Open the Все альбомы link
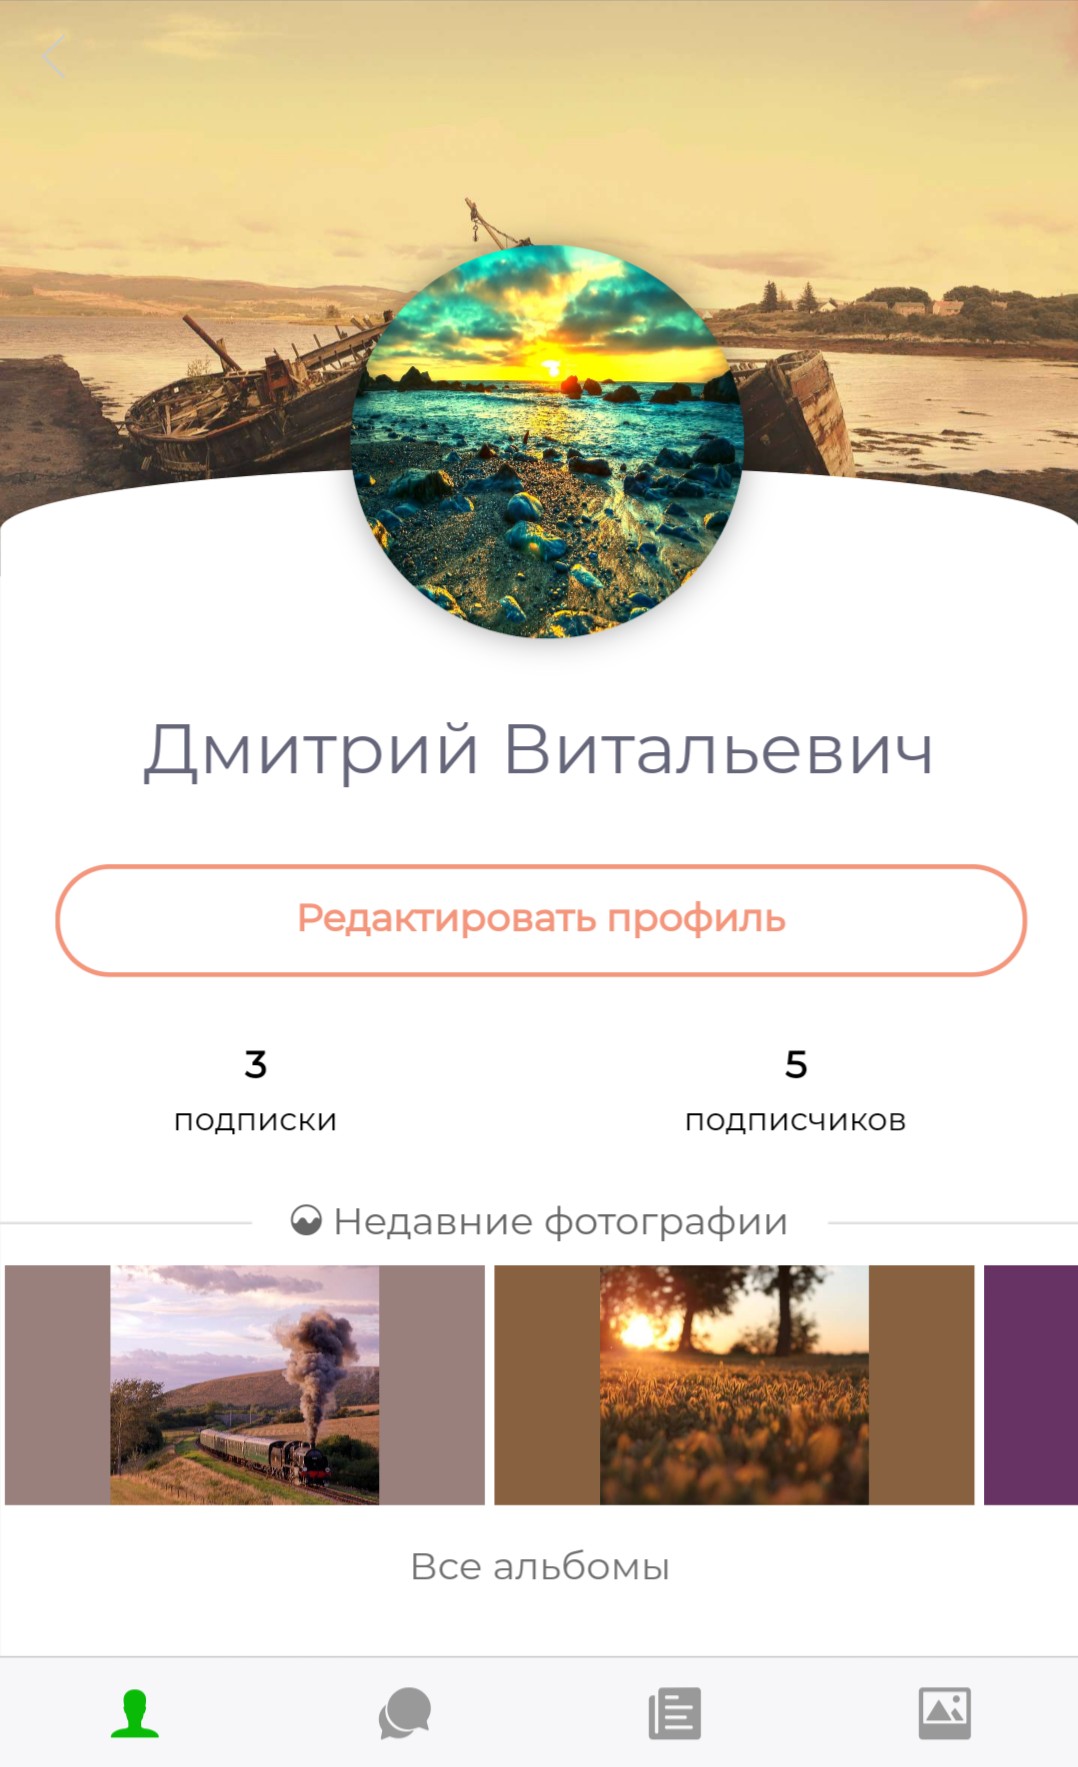The image size is (1078, 1767). point(540,1566)
